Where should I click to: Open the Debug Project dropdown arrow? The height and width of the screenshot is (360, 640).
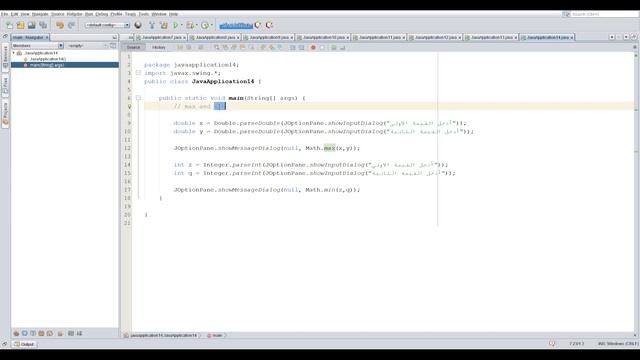pyautogui.click(x=196, y=25)
